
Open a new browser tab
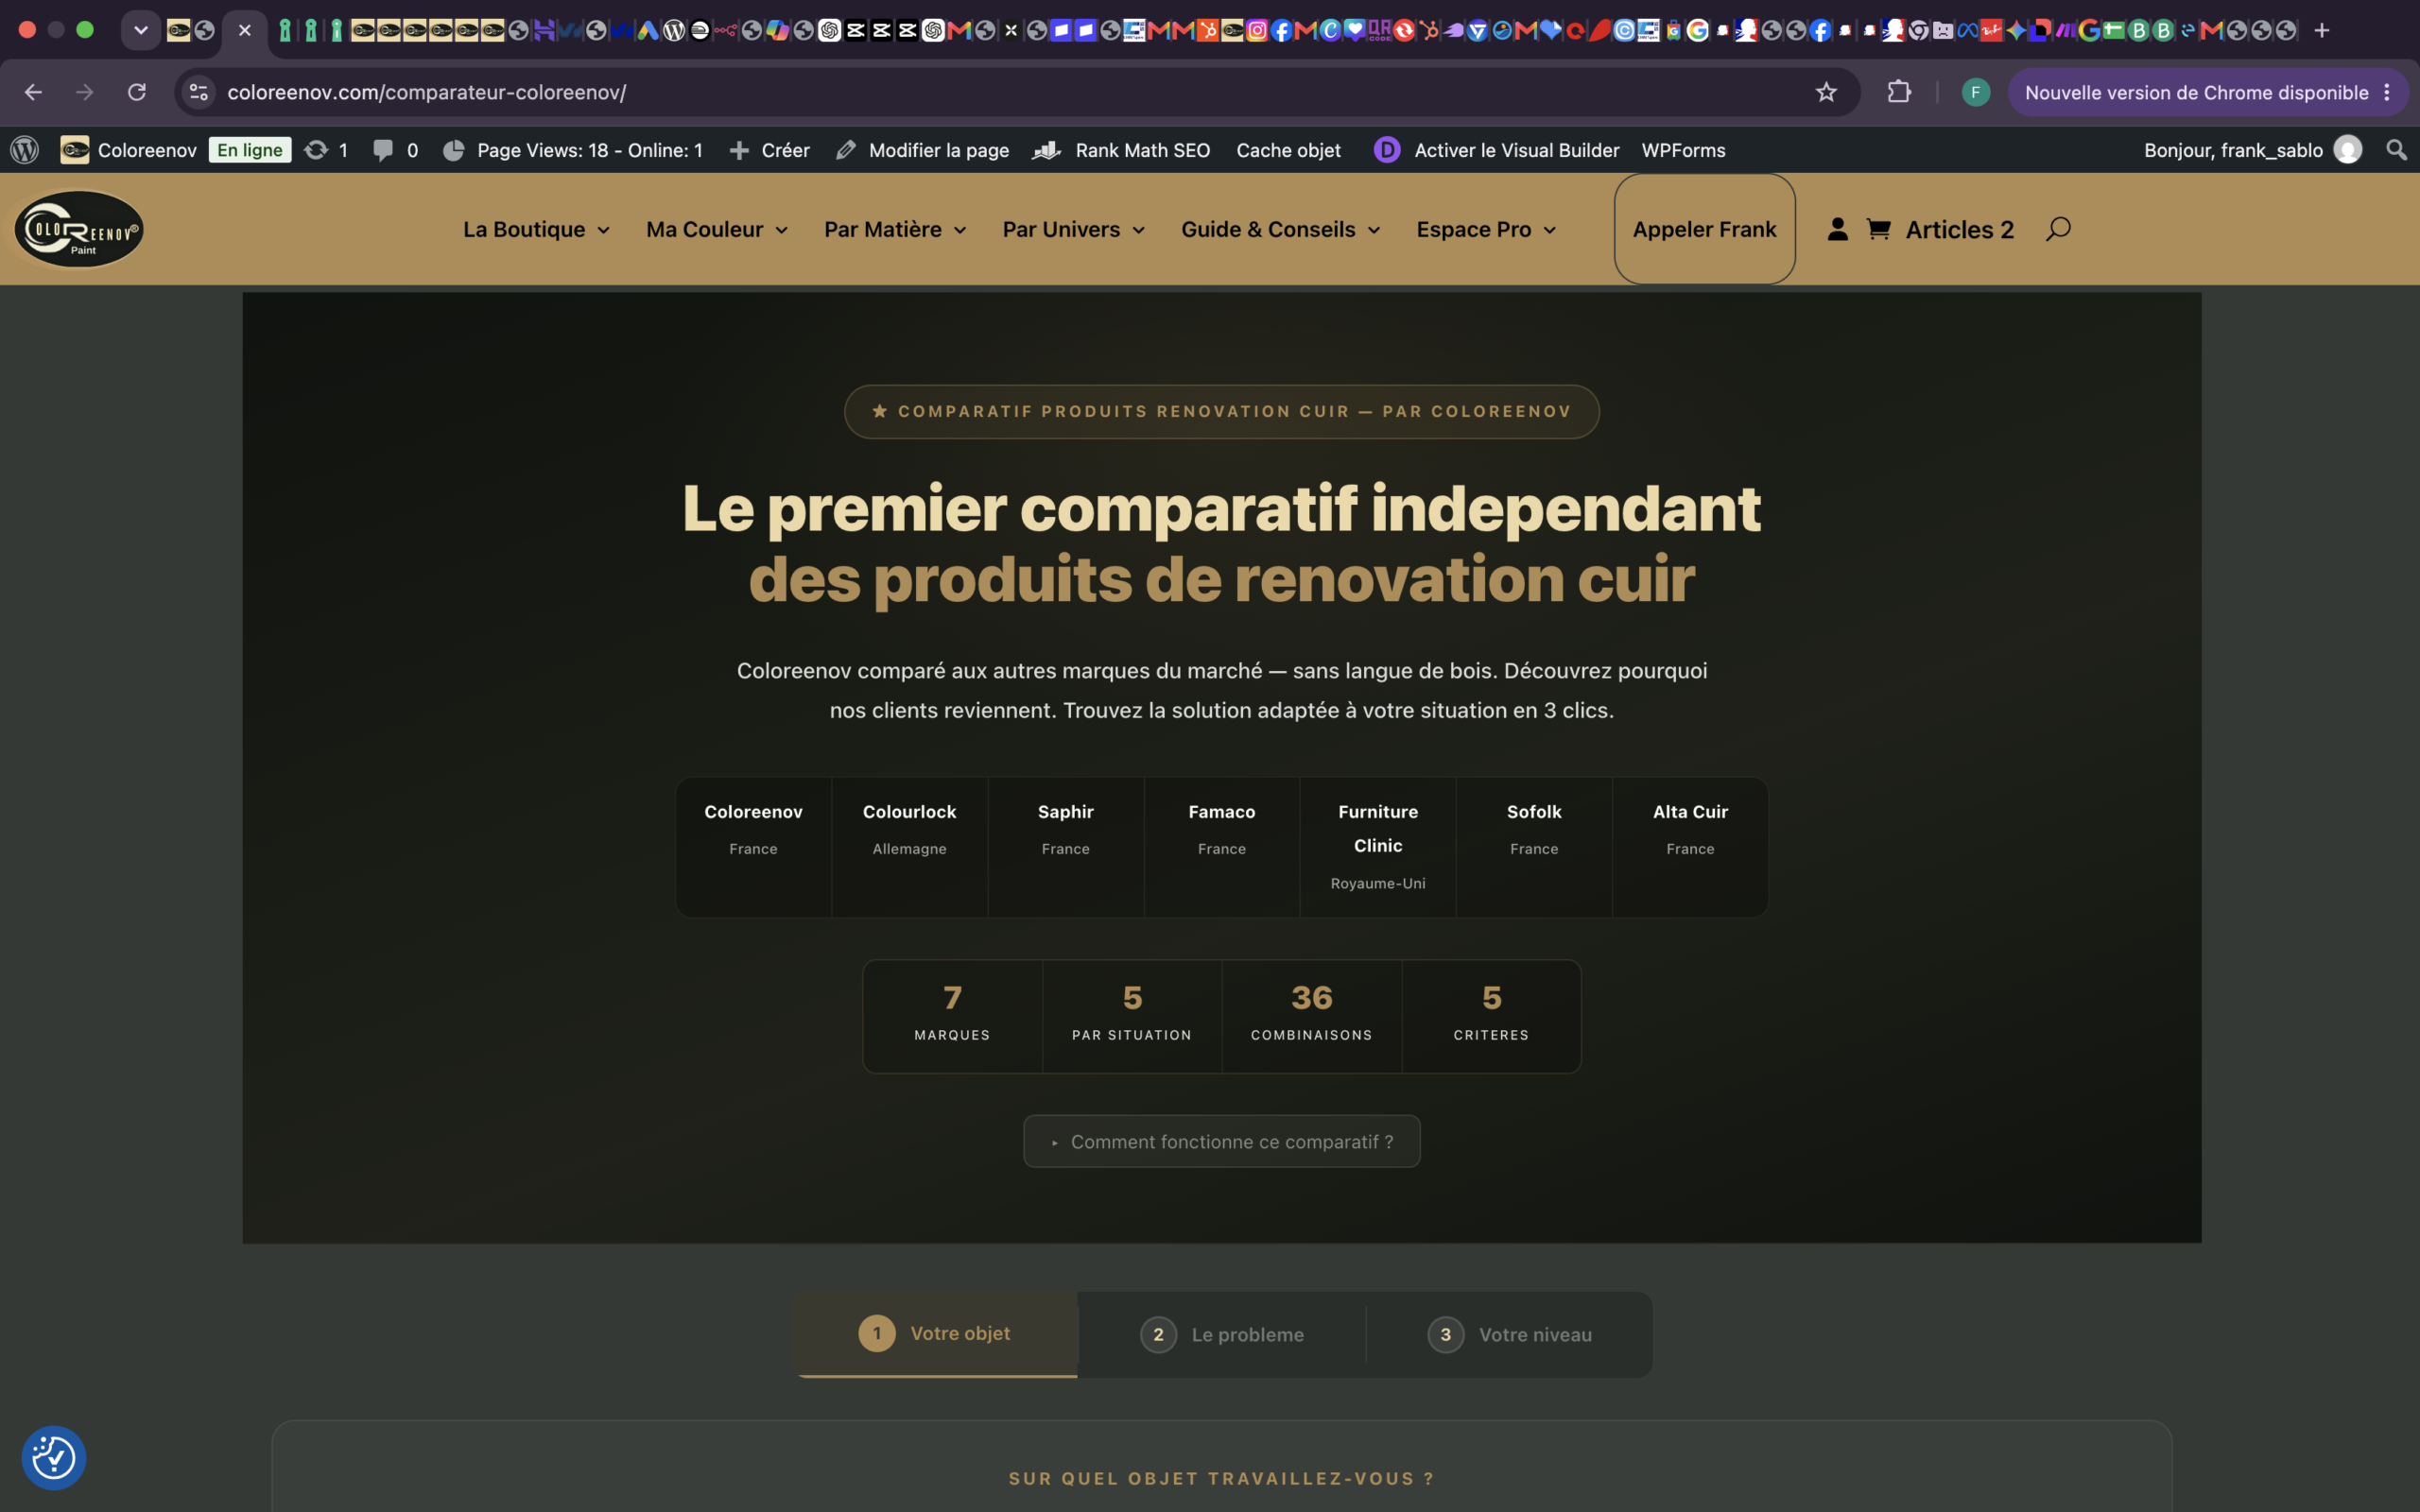[2322, 30]
